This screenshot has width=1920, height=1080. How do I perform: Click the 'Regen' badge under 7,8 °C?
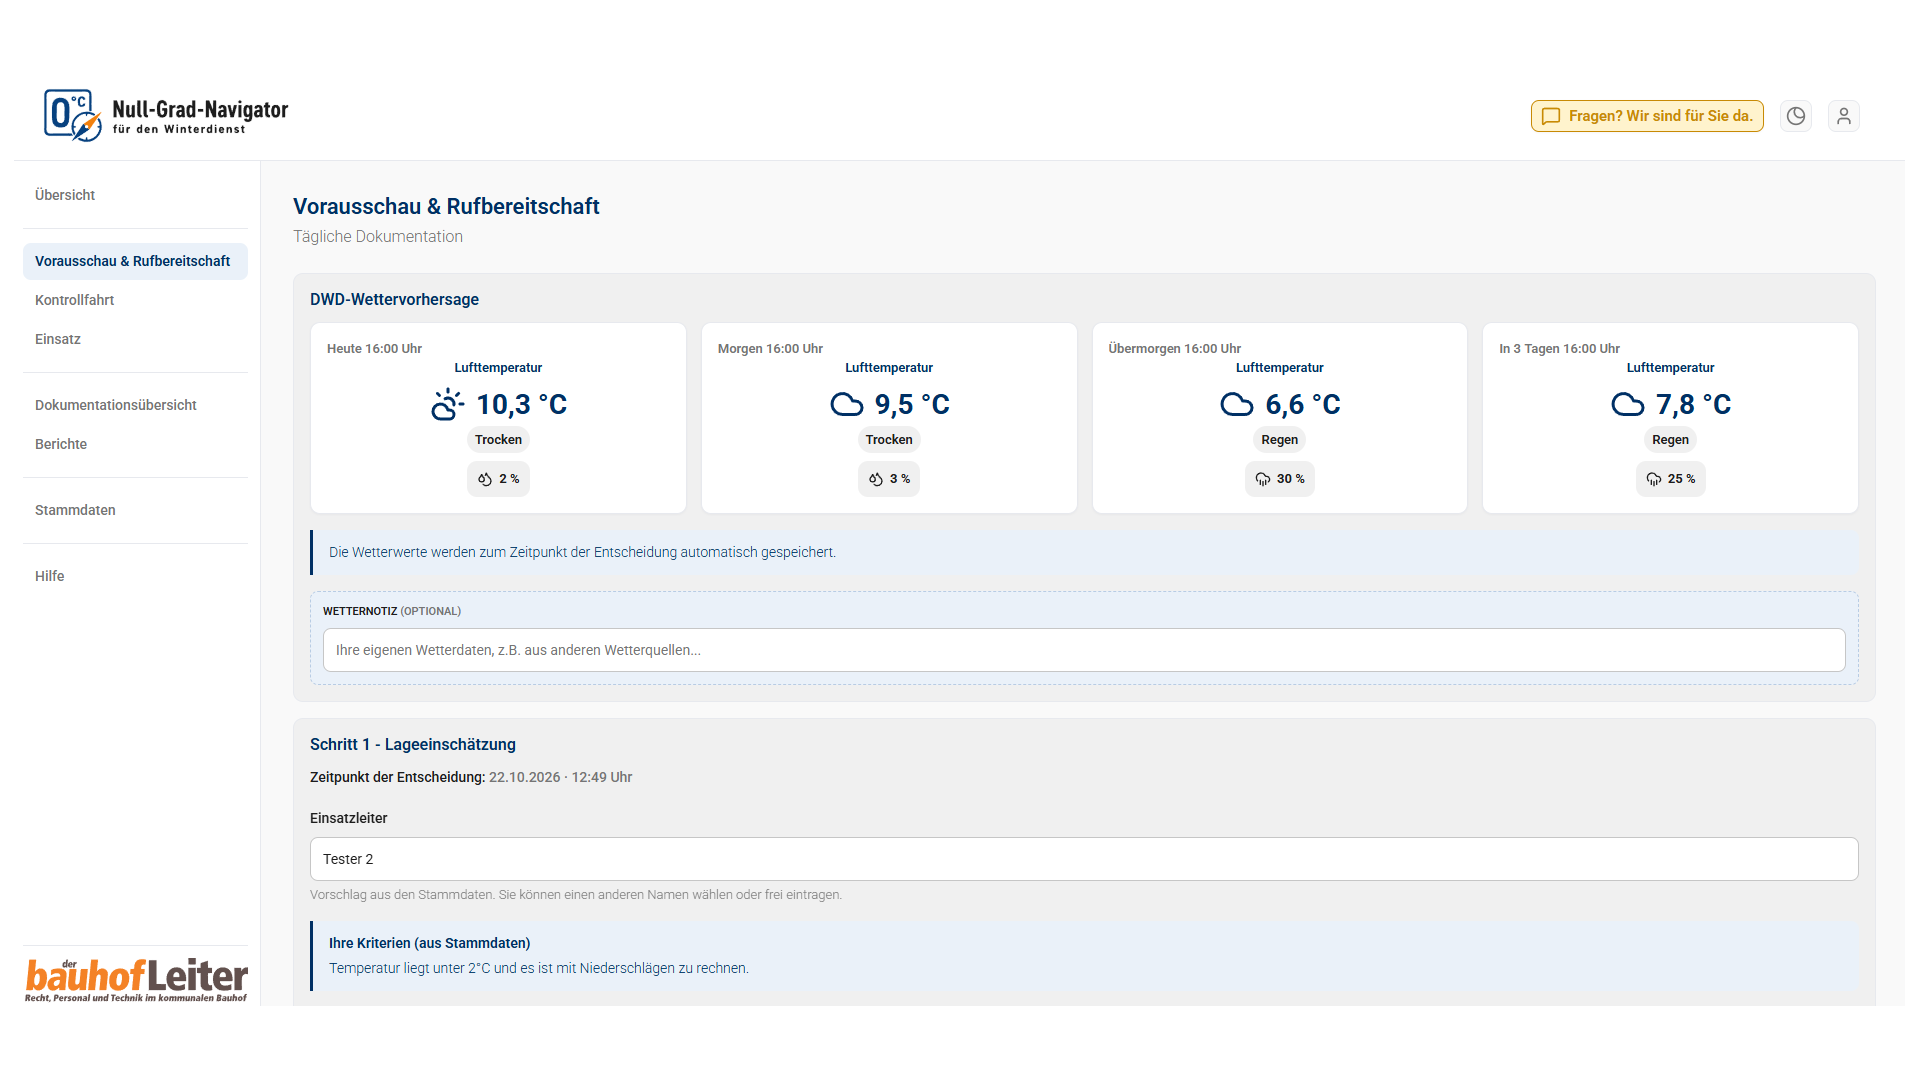pos(1670,440)
